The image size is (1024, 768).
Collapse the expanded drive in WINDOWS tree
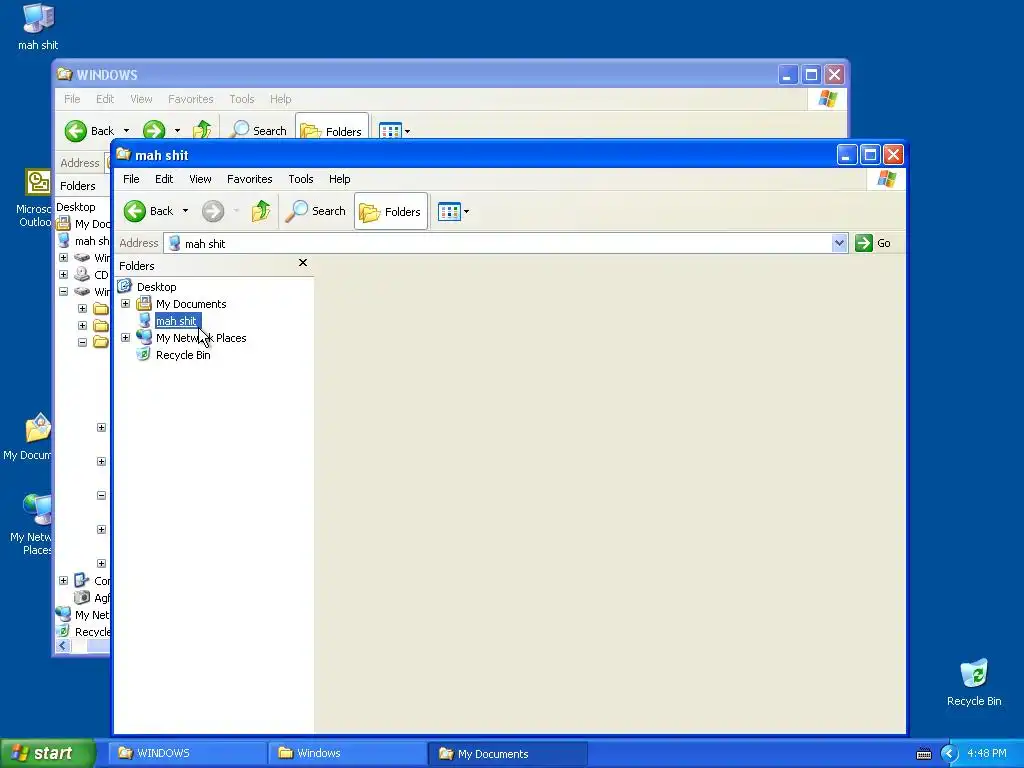(63, 291)
